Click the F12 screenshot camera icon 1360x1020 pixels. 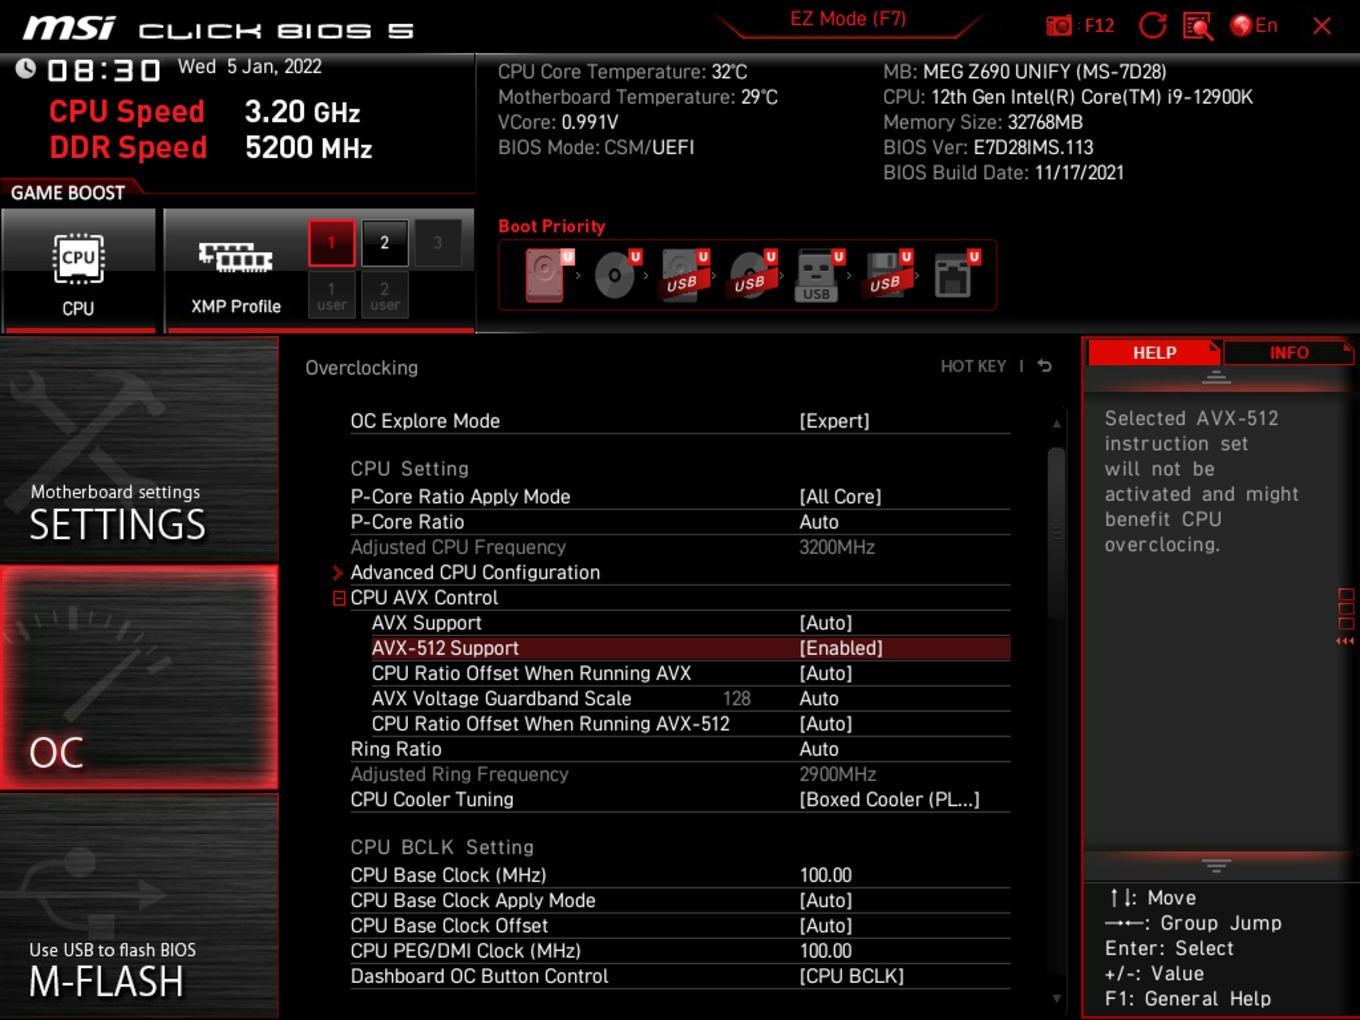click(x=1059, y=26)
